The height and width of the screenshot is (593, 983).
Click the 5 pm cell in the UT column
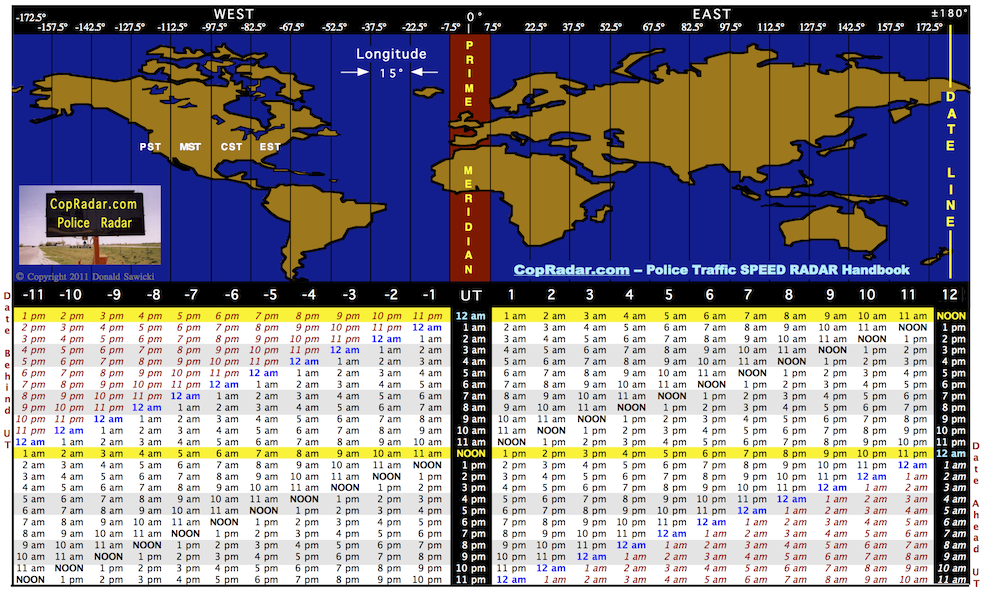click(473, 510)
